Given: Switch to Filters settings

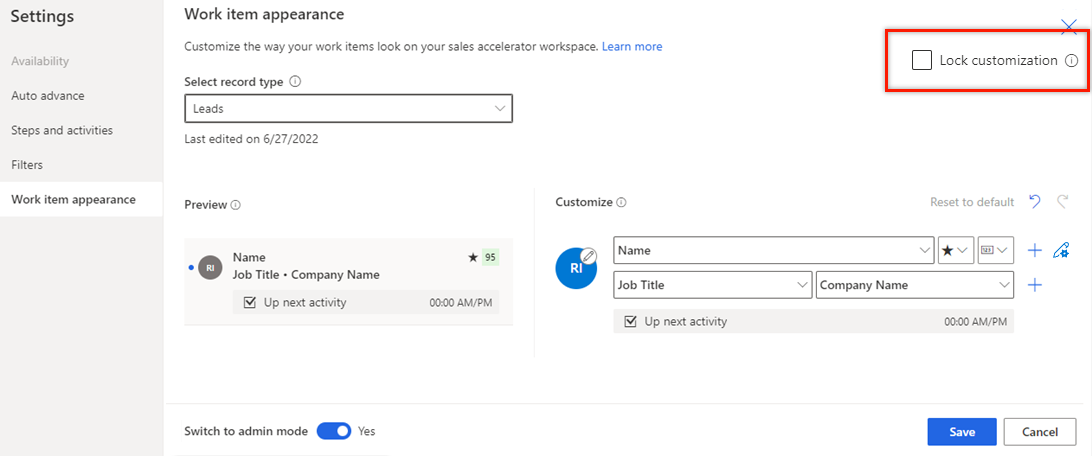Looking at the screenshot, I should click(x=27, y=165).
